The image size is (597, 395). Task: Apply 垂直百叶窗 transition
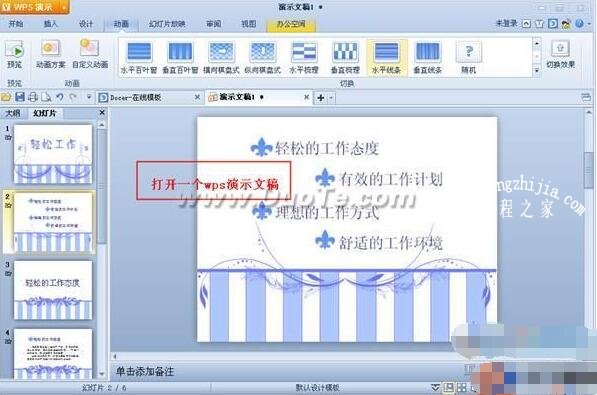click(x=180, y=58)
